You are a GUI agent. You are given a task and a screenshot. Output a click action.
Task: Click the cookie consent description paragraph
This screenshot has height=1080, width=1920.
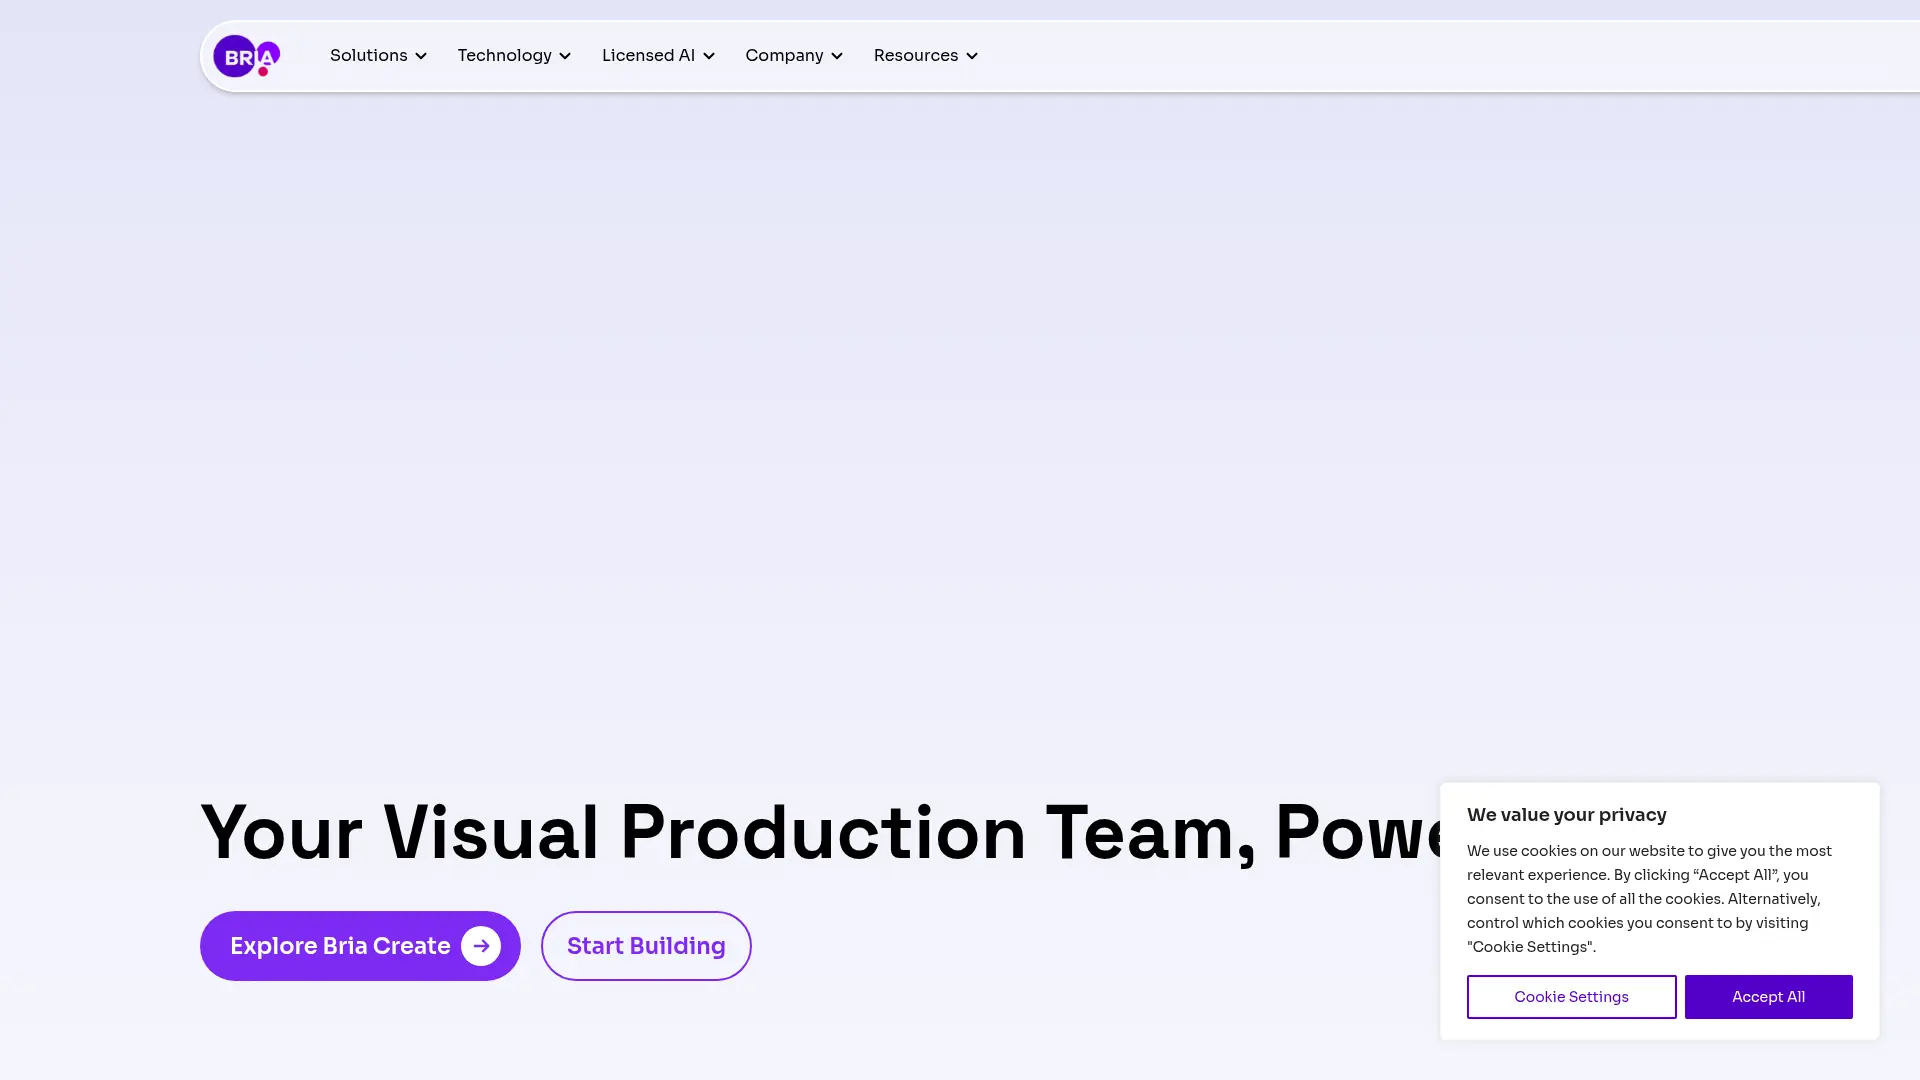tap(1650, 899)
